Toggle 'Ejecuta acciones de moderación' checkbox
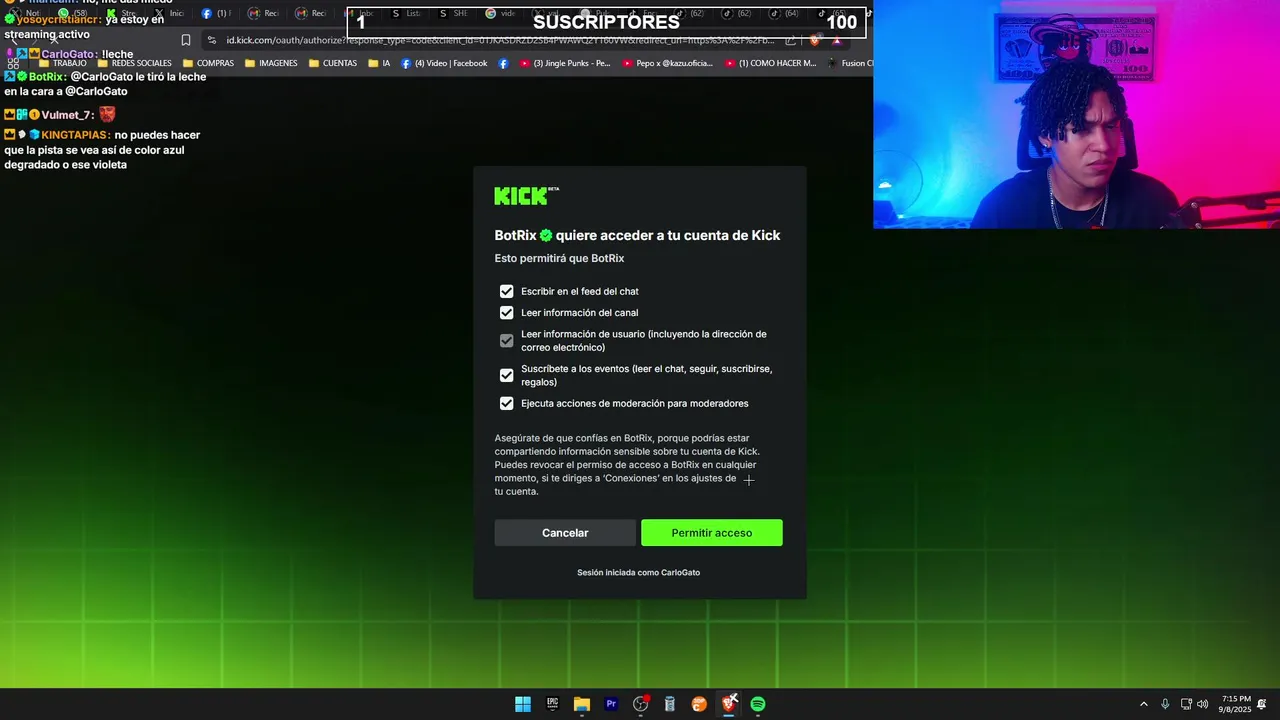Screen dimensions: 1280x720 tap(507, 403)
